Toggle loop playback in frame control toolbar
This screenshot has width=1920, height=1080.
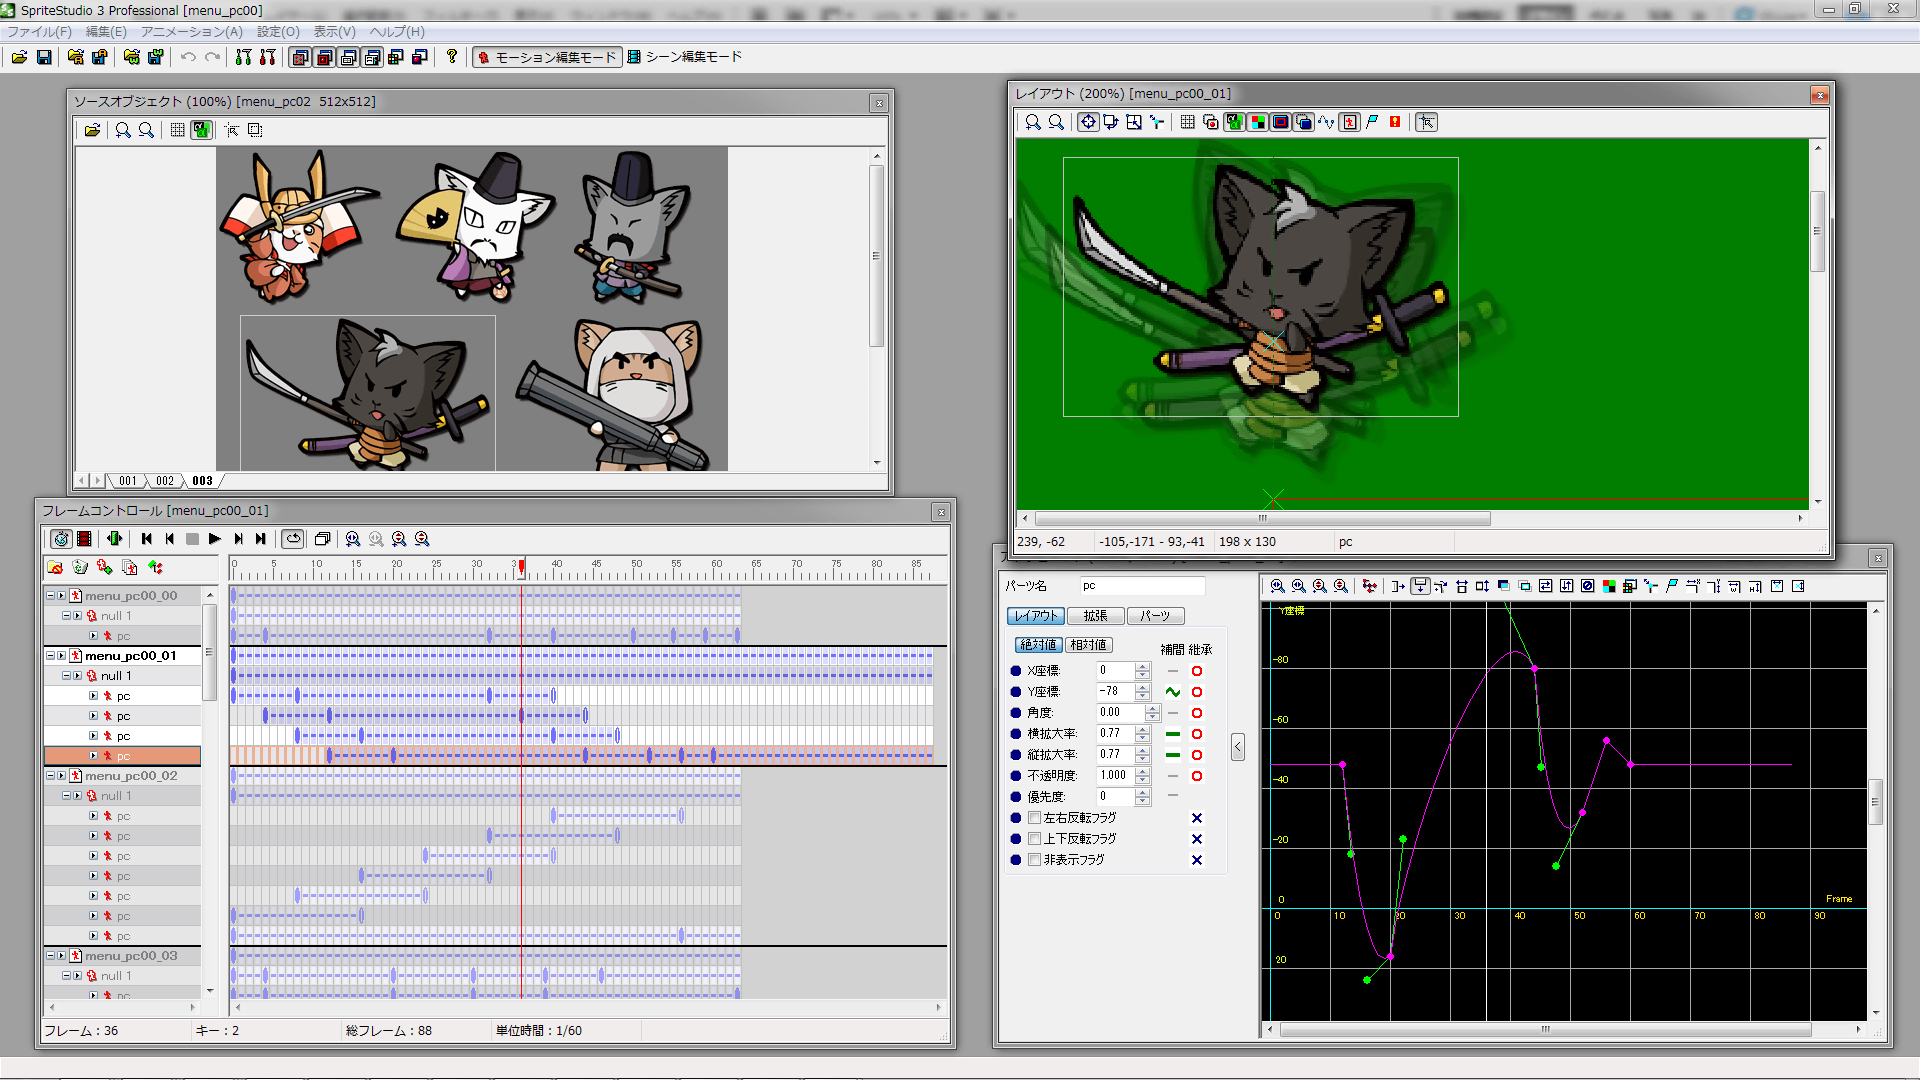pos(293,539)
